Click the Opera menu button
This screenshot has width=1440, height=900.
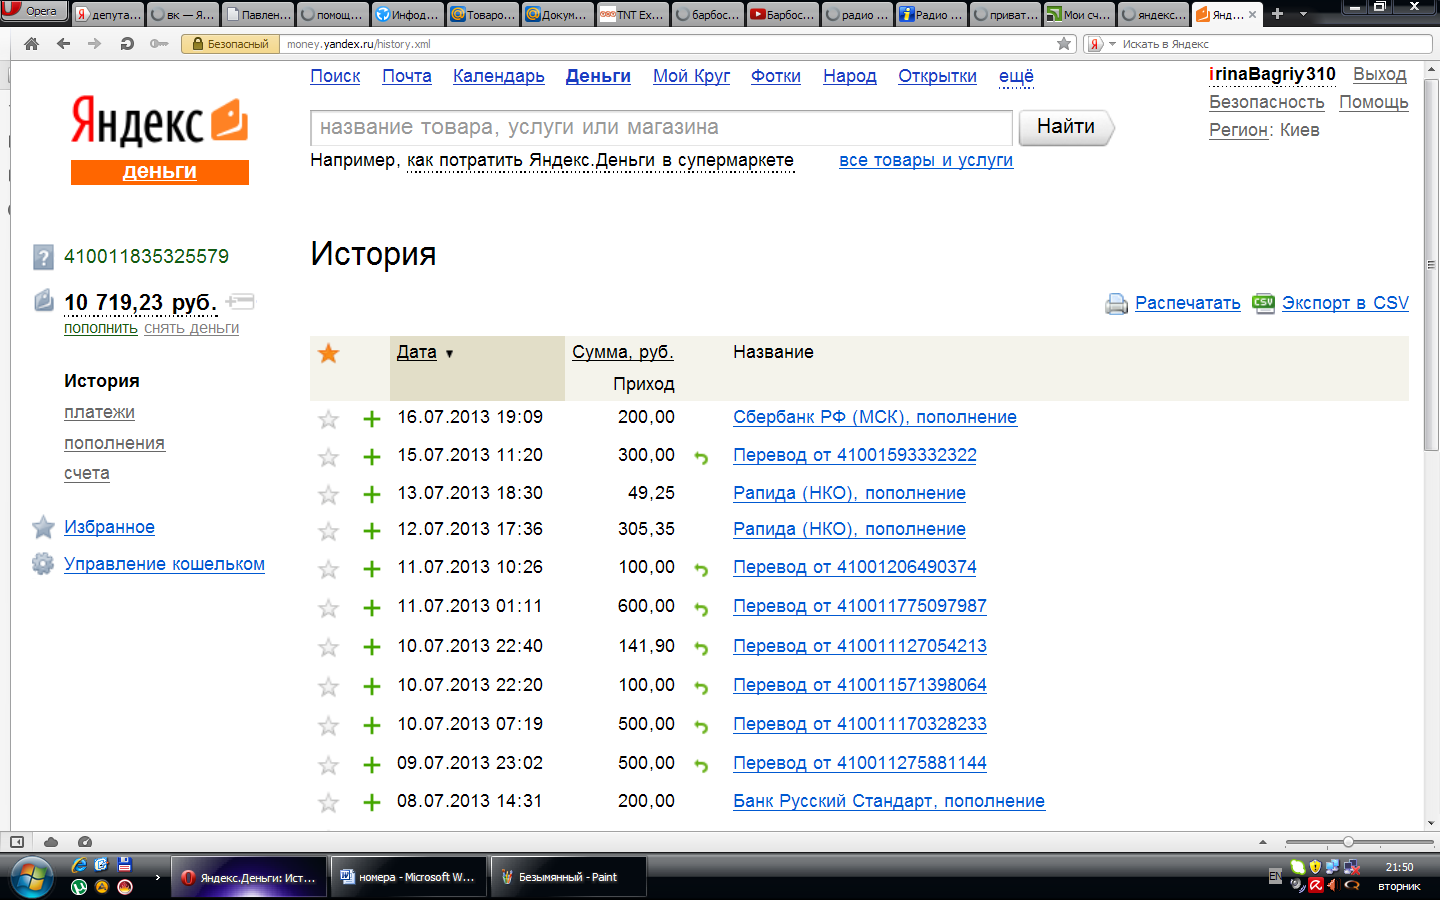pos(34,11)
